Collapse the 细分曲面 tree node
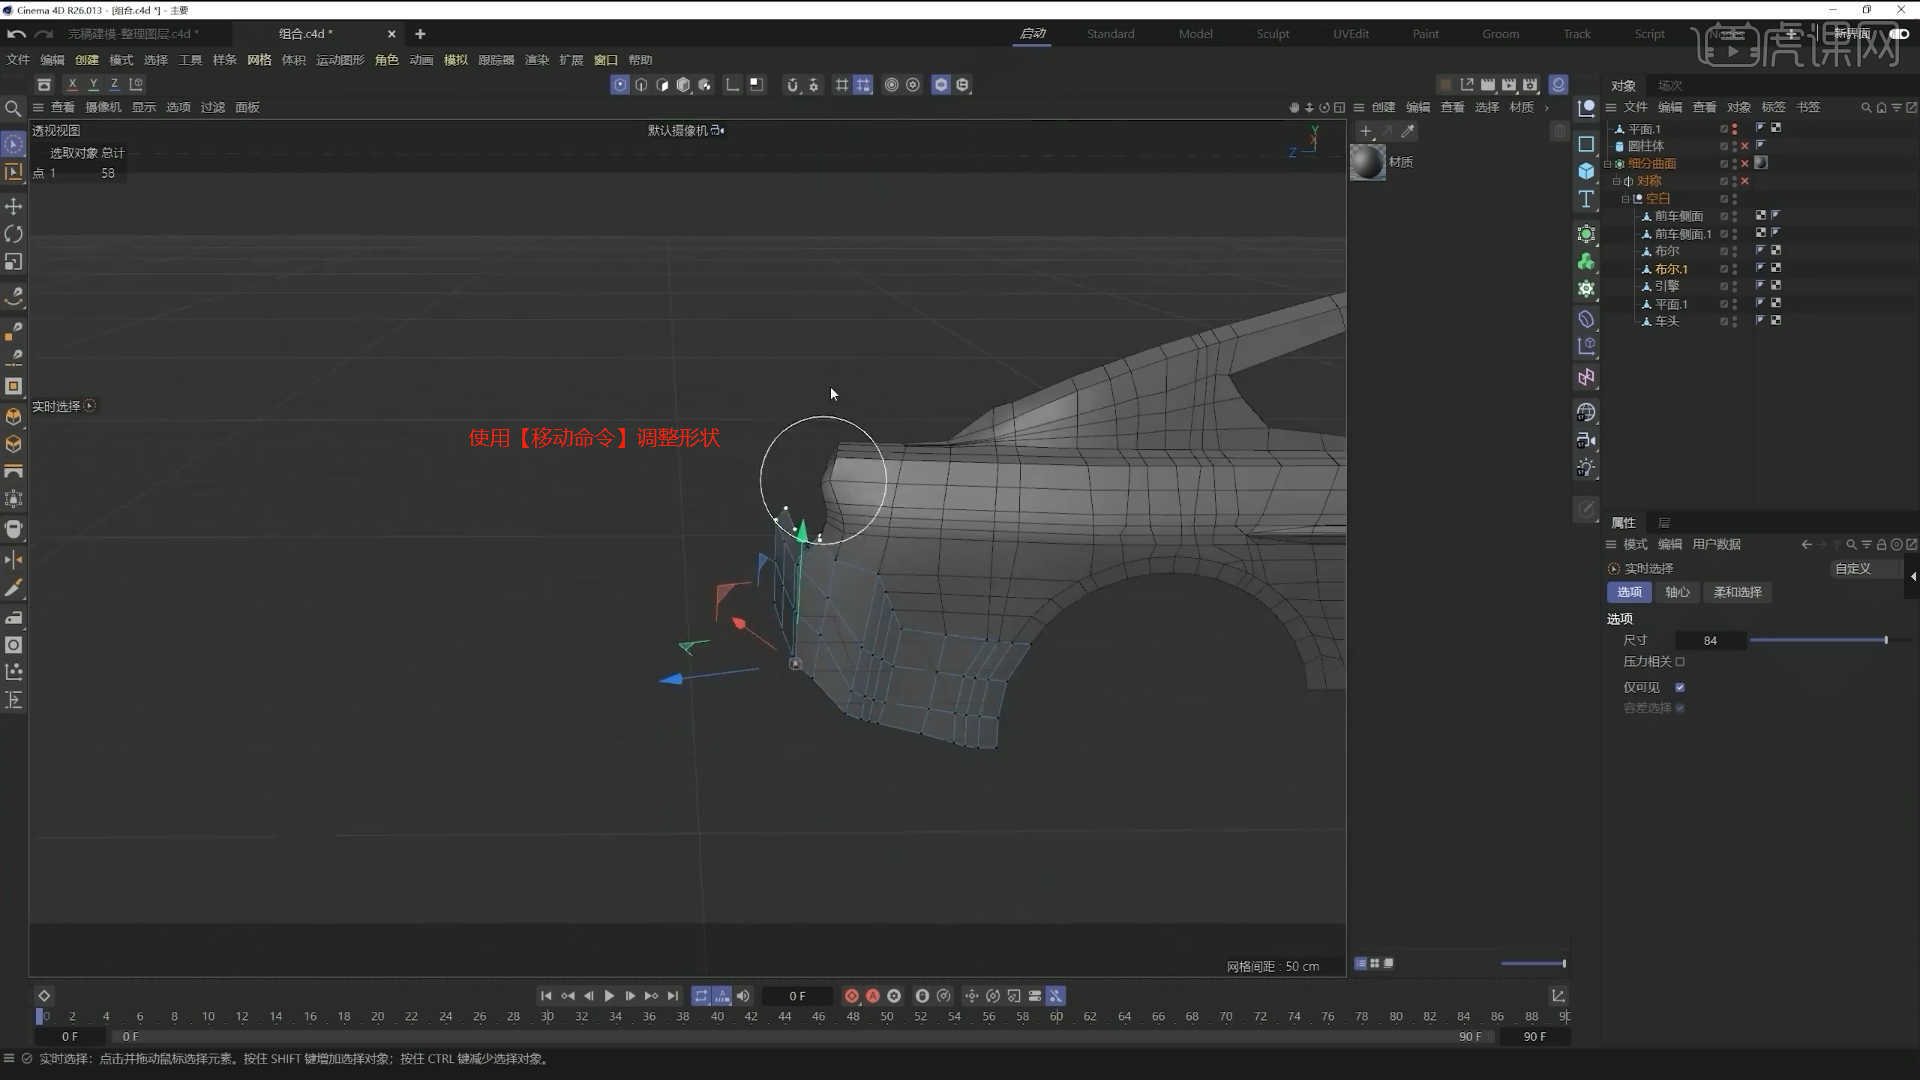This screenshot has height=1080, width=1920. pyautogui.click(x=1608, y=164)
